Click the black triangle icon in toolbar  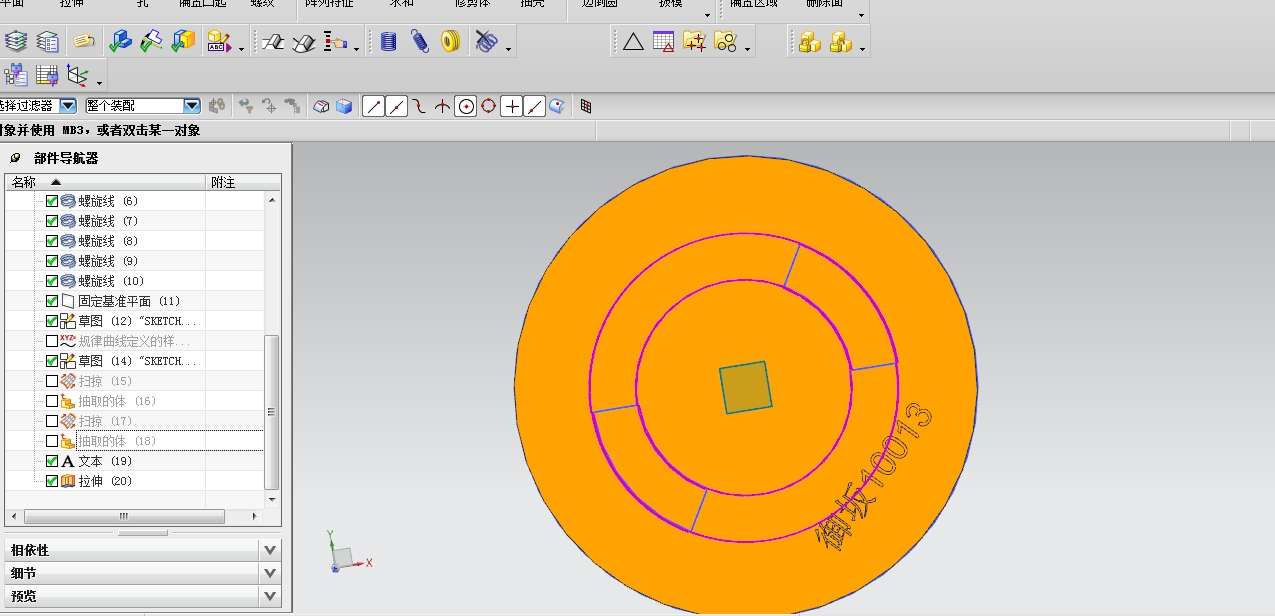(633, 42)
